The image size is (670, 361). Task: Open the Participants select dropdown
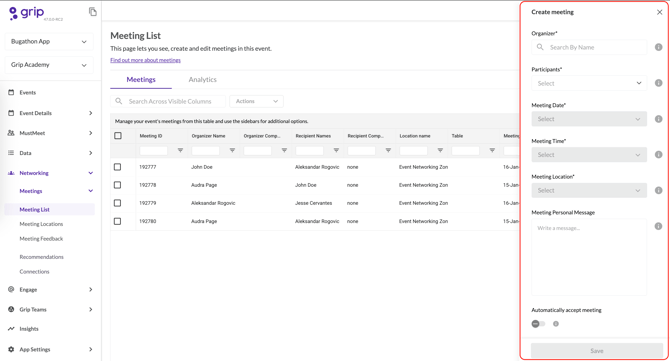589,83
